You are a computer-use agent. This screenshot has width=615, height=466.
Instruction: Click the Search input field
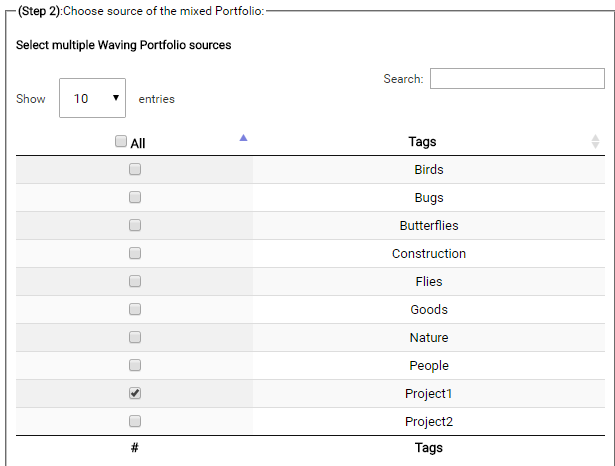[x=517, y=78]
